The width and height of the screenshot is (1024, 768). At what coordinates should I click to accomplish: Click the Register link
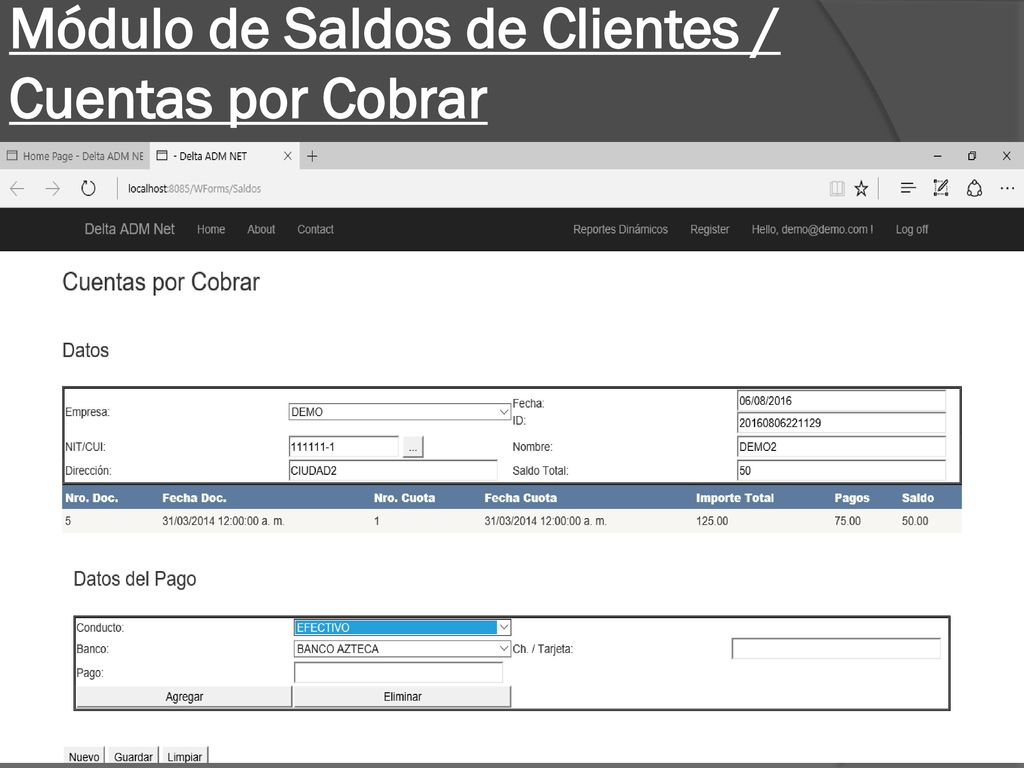point(710,229)
